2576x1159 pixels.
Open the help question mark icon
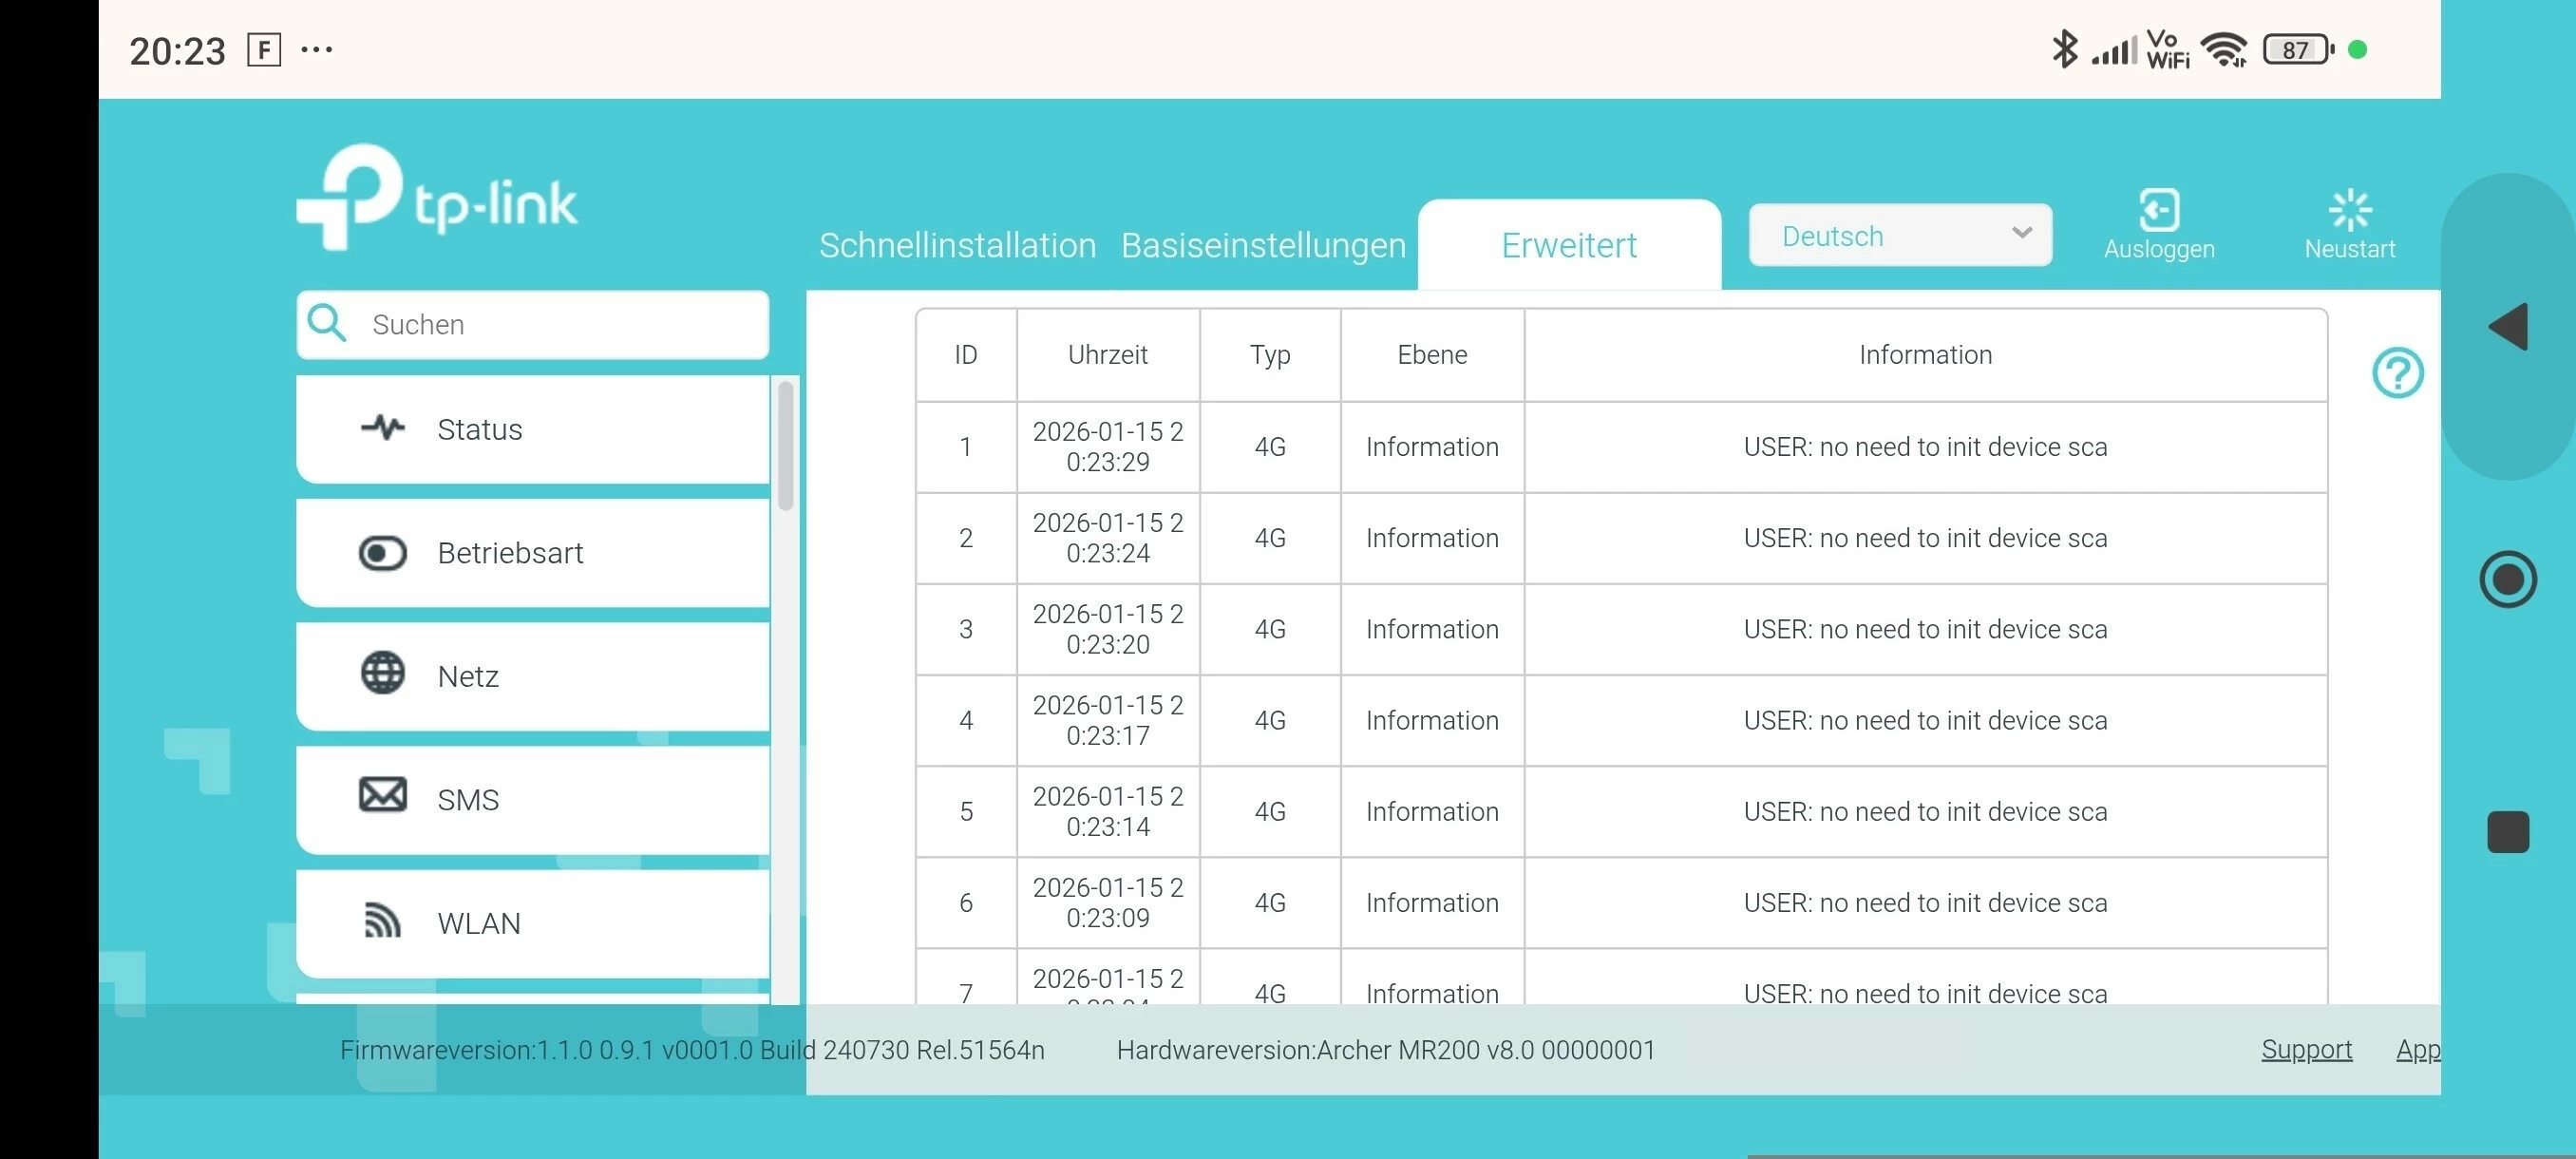point(2397,373)
